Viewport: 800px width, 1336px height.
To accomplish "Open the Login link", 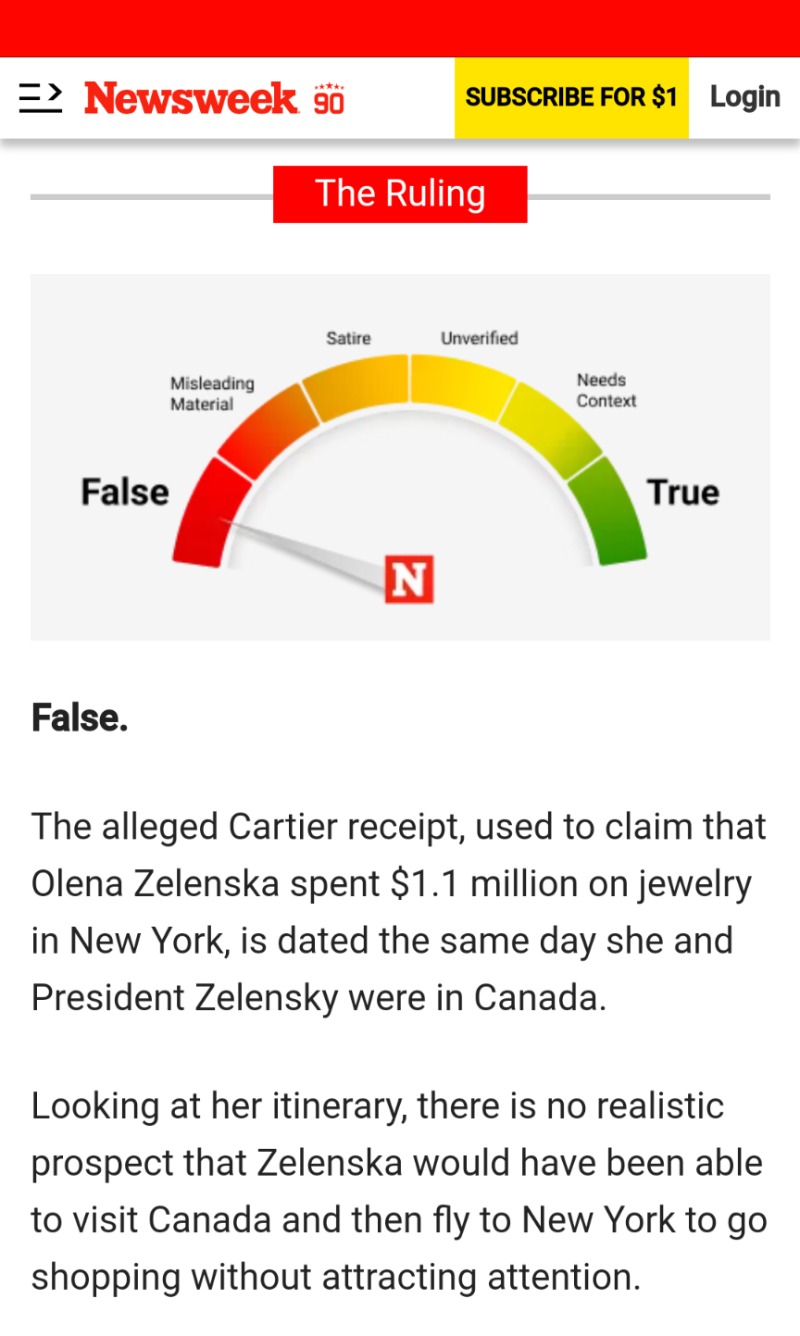I will 745,97.
